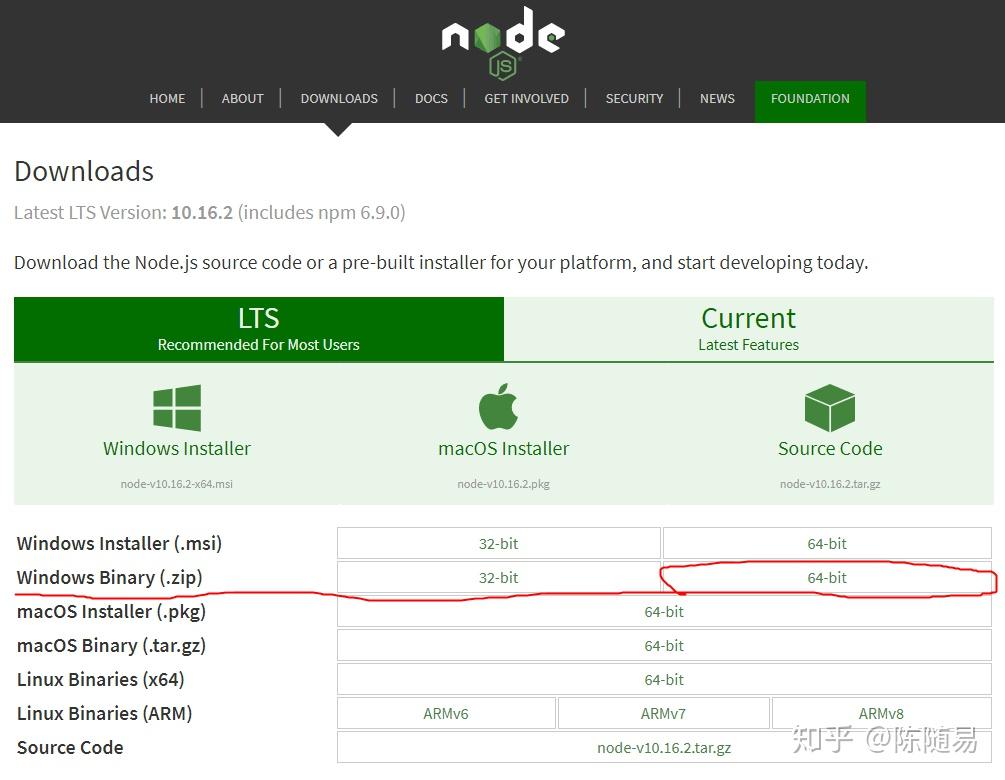Download the 64-bit Windows Binary zip
Screen dimensions: 1005x780
pos(827,577)
